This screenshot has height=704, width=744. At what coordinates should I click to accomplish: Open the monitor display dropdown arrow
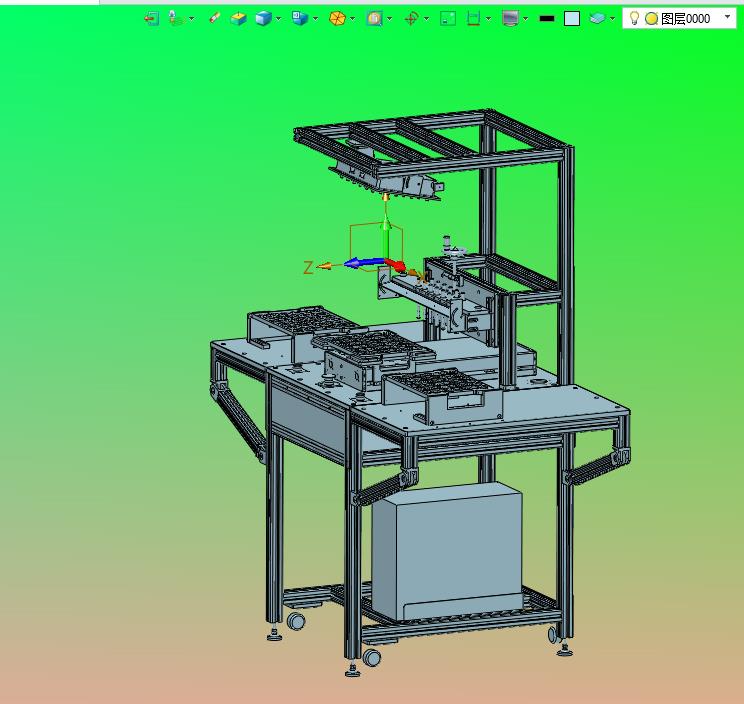[x=526, y=19]
